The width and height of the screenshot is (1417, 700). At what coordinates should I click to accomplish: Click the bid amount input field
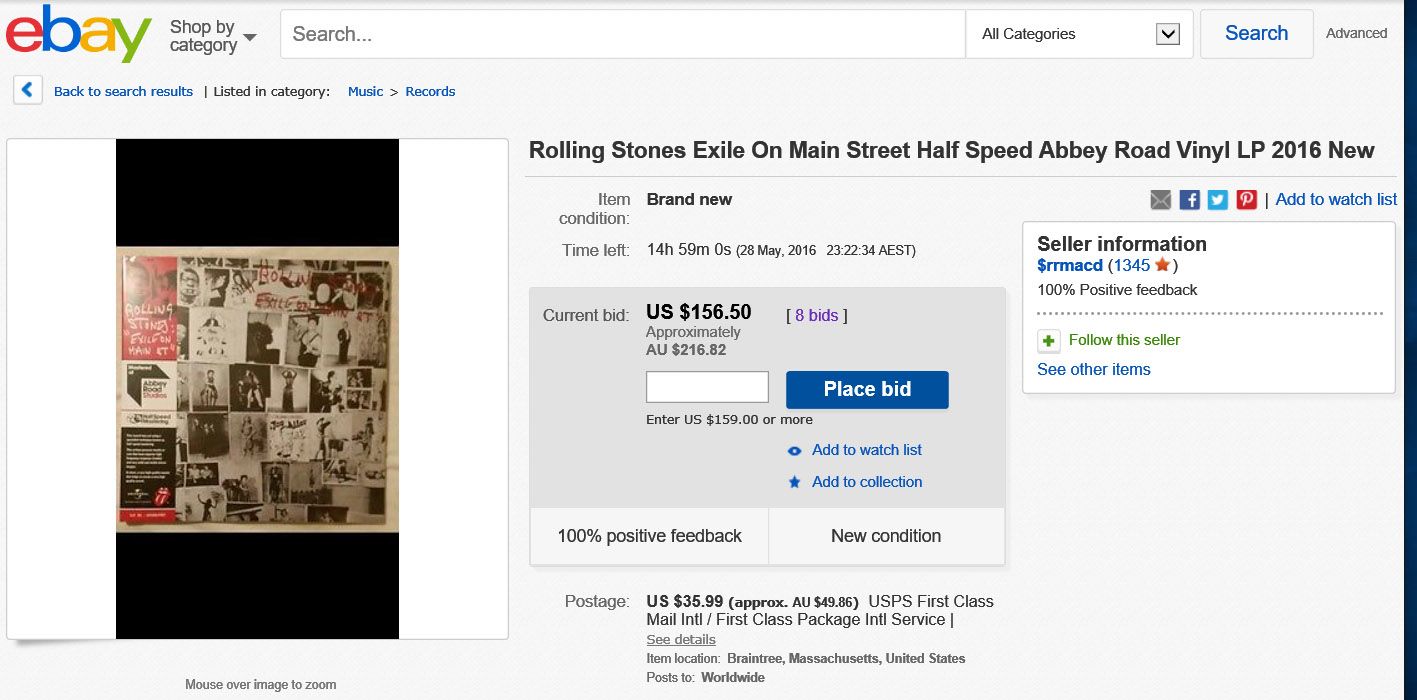[707, 387]
